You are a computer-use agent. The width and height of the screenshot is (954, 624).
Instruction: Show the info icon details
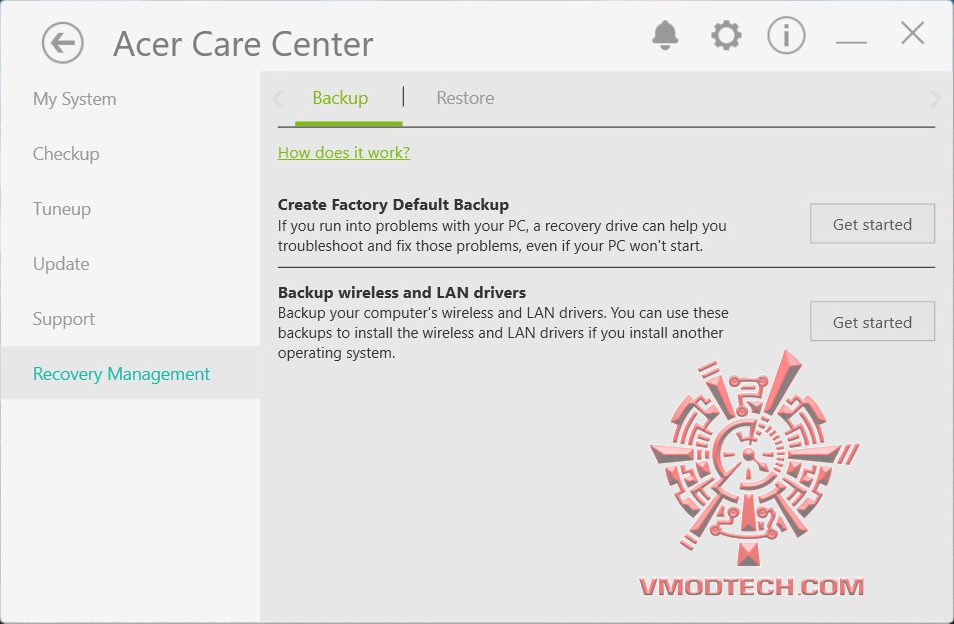(x=786, y=36)
